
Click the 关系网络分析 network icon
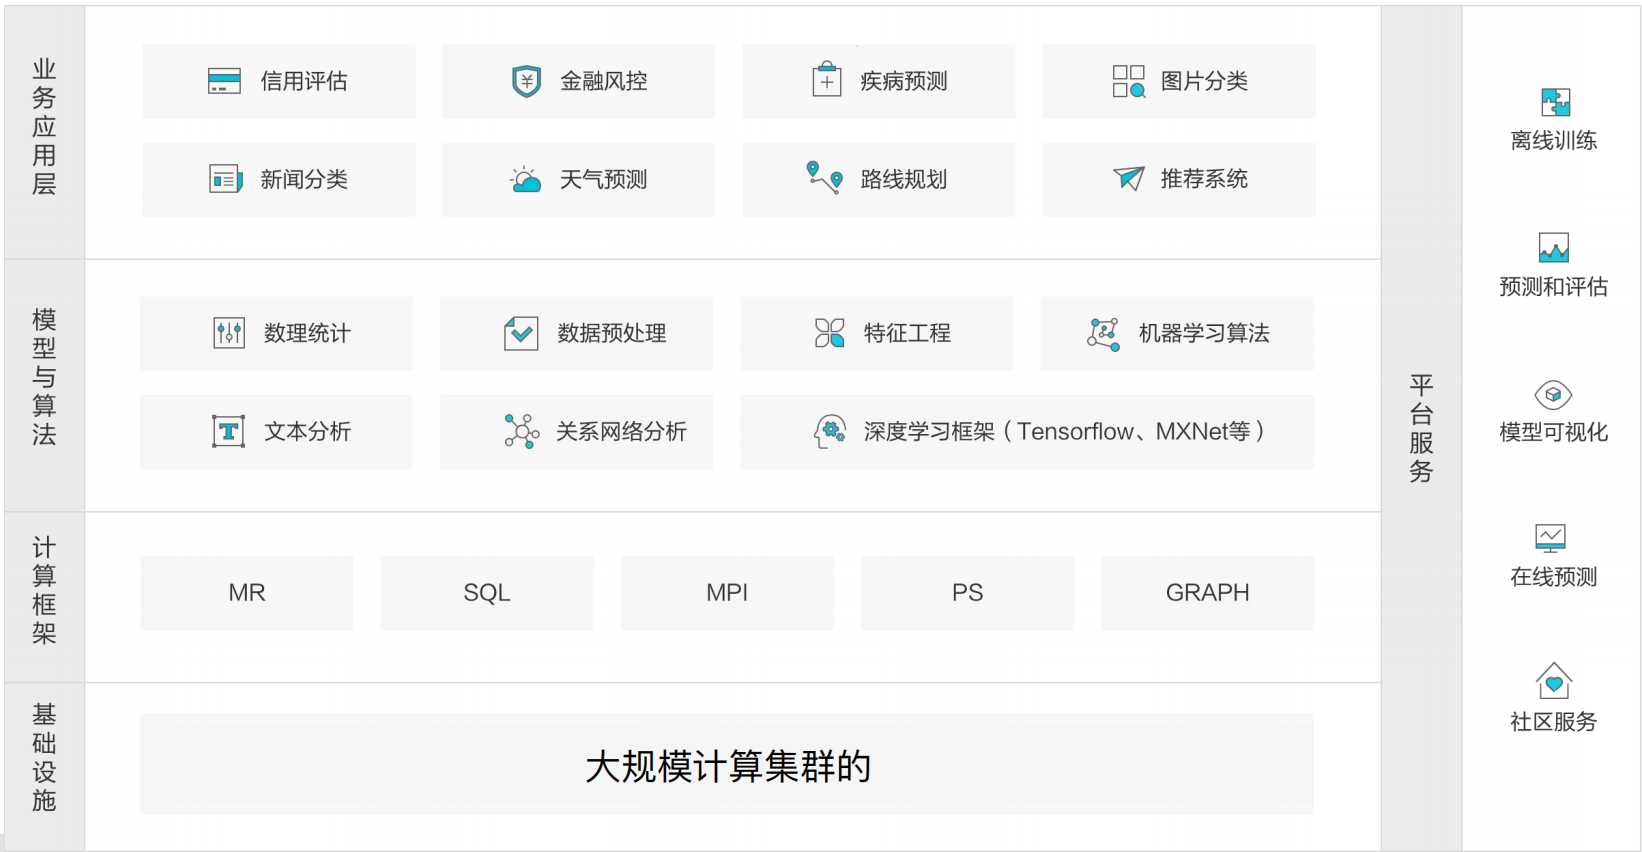[521, 431]
